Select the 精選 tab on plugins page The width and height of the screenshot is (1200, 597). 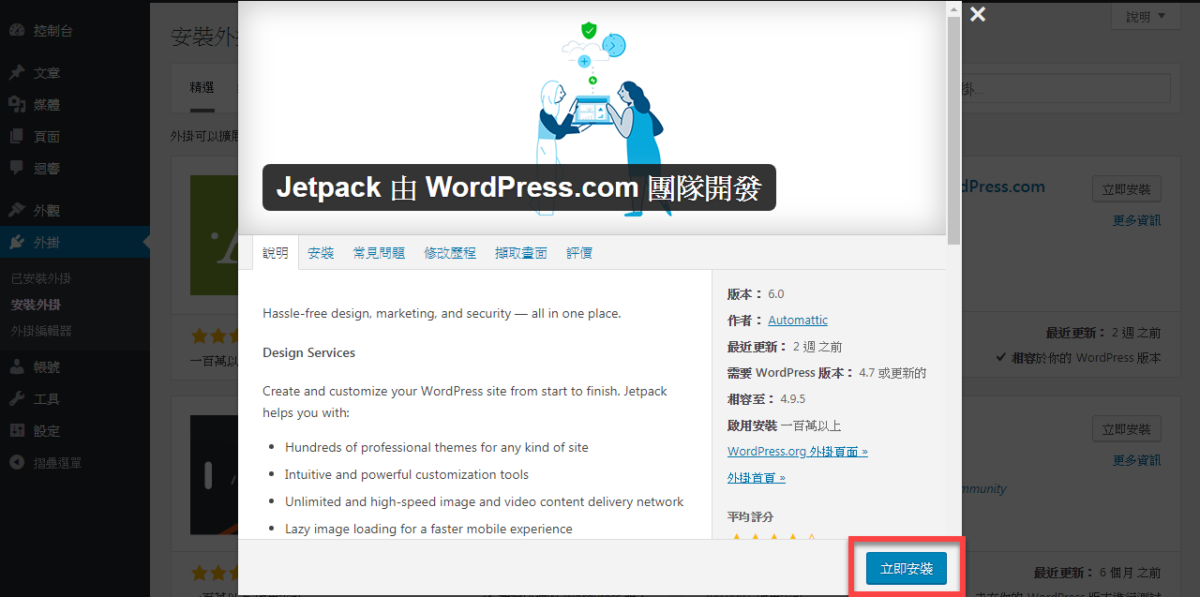tap(202, 88)
